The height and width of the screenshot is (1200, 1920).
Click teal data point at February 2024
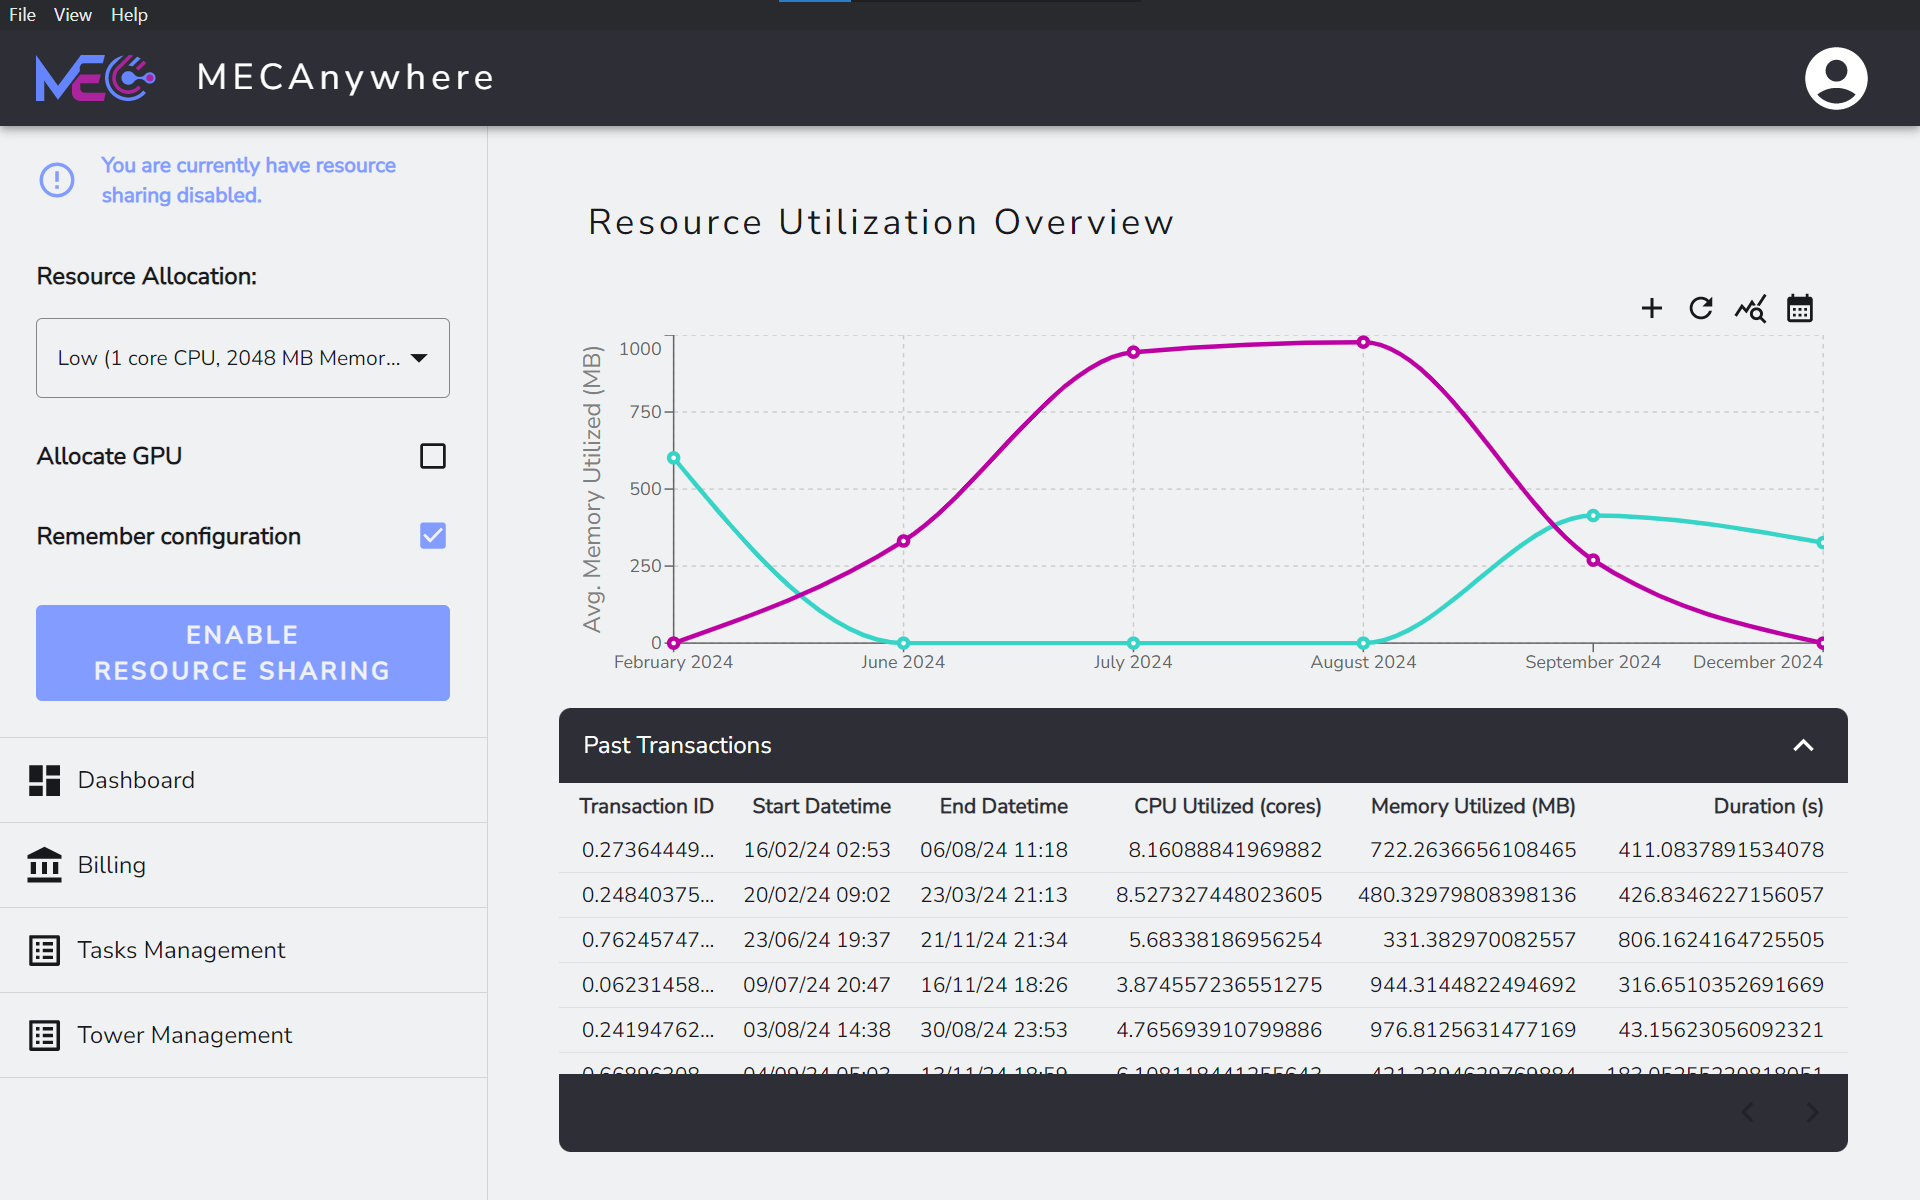[x=674, y=458]
